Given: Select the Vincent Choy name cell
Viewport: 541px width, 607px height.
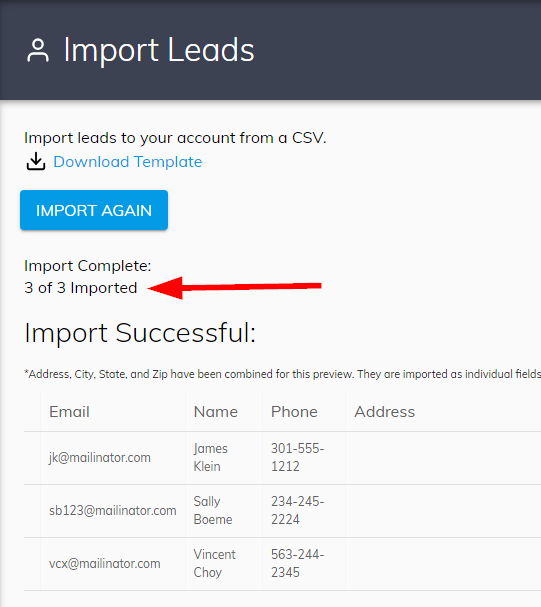Looking at the screenshot, I should pyautogui.click(x=214, y=564).
